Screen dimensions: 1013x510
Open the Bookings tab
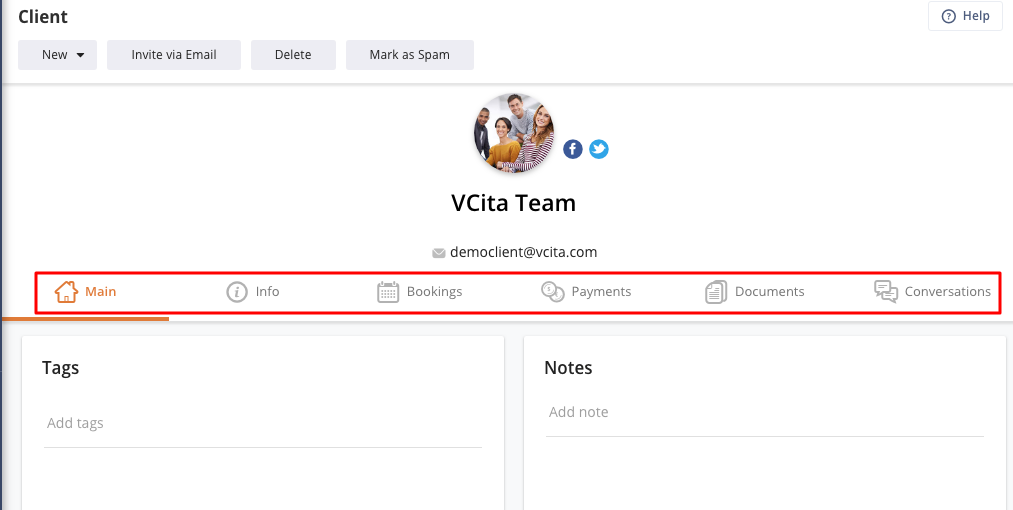click(x=419, y=292)
